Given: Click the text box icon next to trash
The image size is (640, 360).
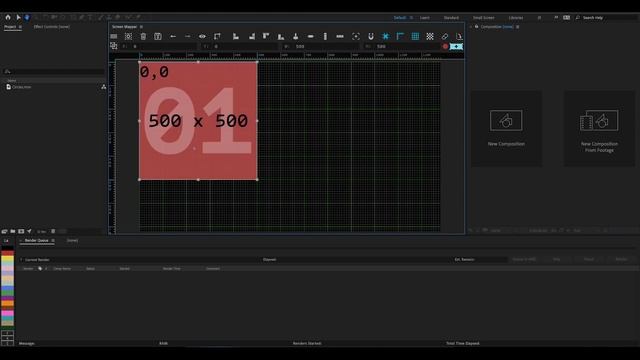Looking at the screenshot, I should pos(158,36).
